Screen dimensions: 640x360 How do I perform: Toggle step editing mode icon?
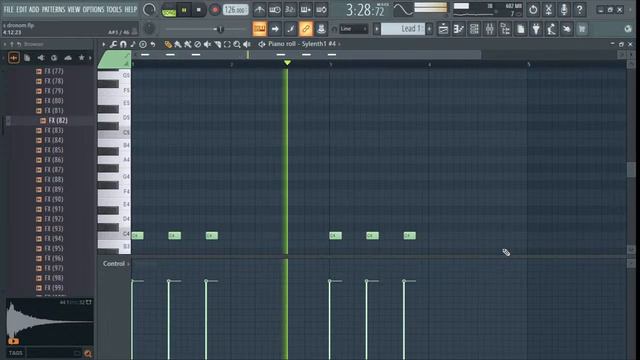pyautogui.click(x=306, y=9)
